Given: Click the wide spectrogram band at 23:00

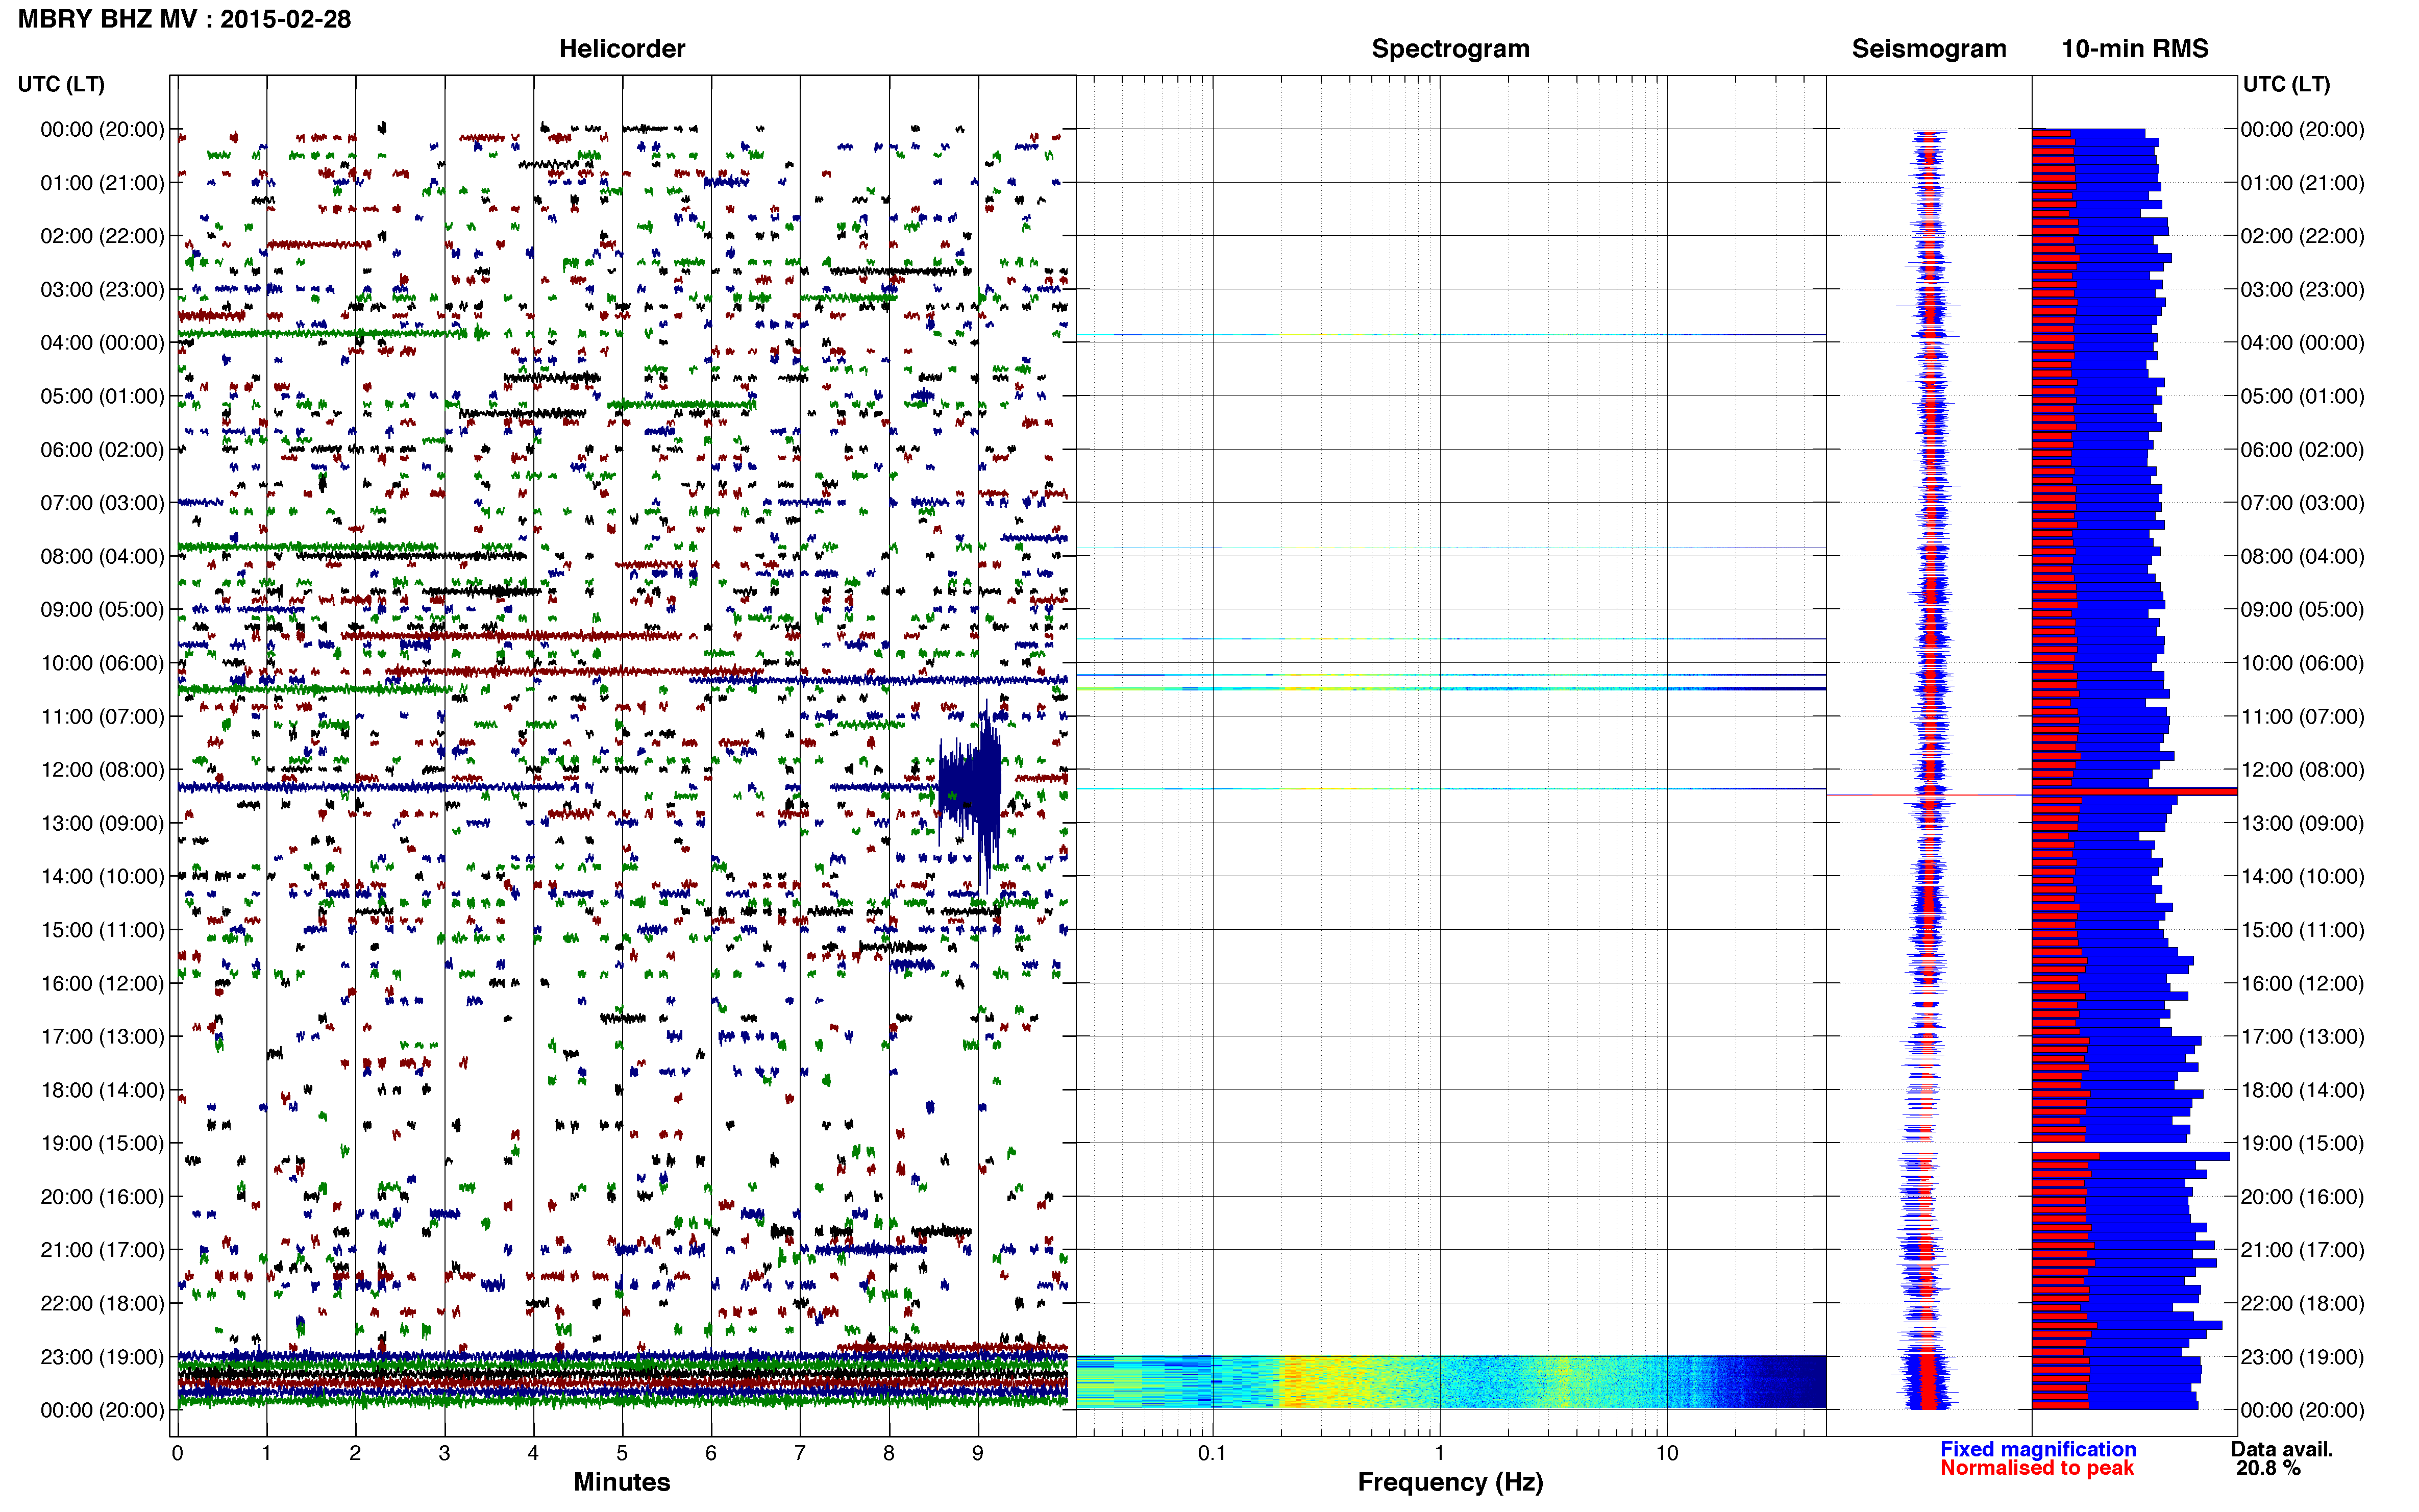Looking at the screenshot, I should [x=1450, y=1382].
